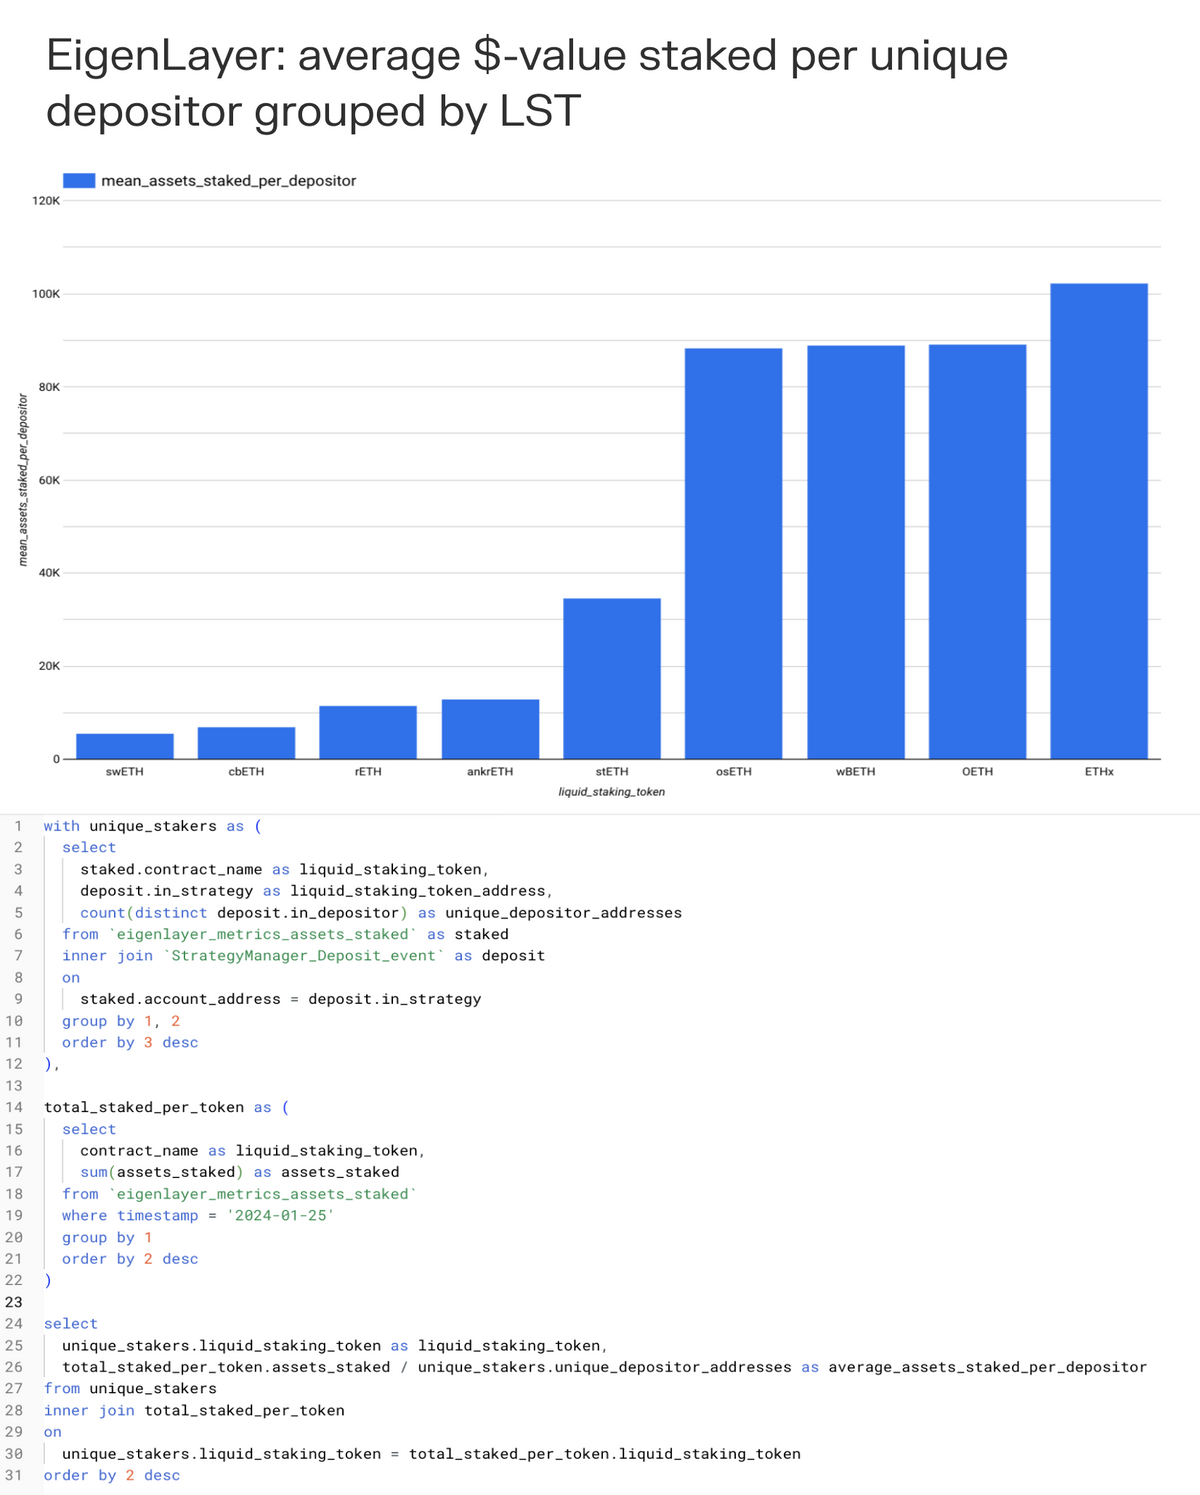Click the osETH x-axis label
Image resolution: width=1200 pixels, height=1495 pixels.
coord(733,772)
